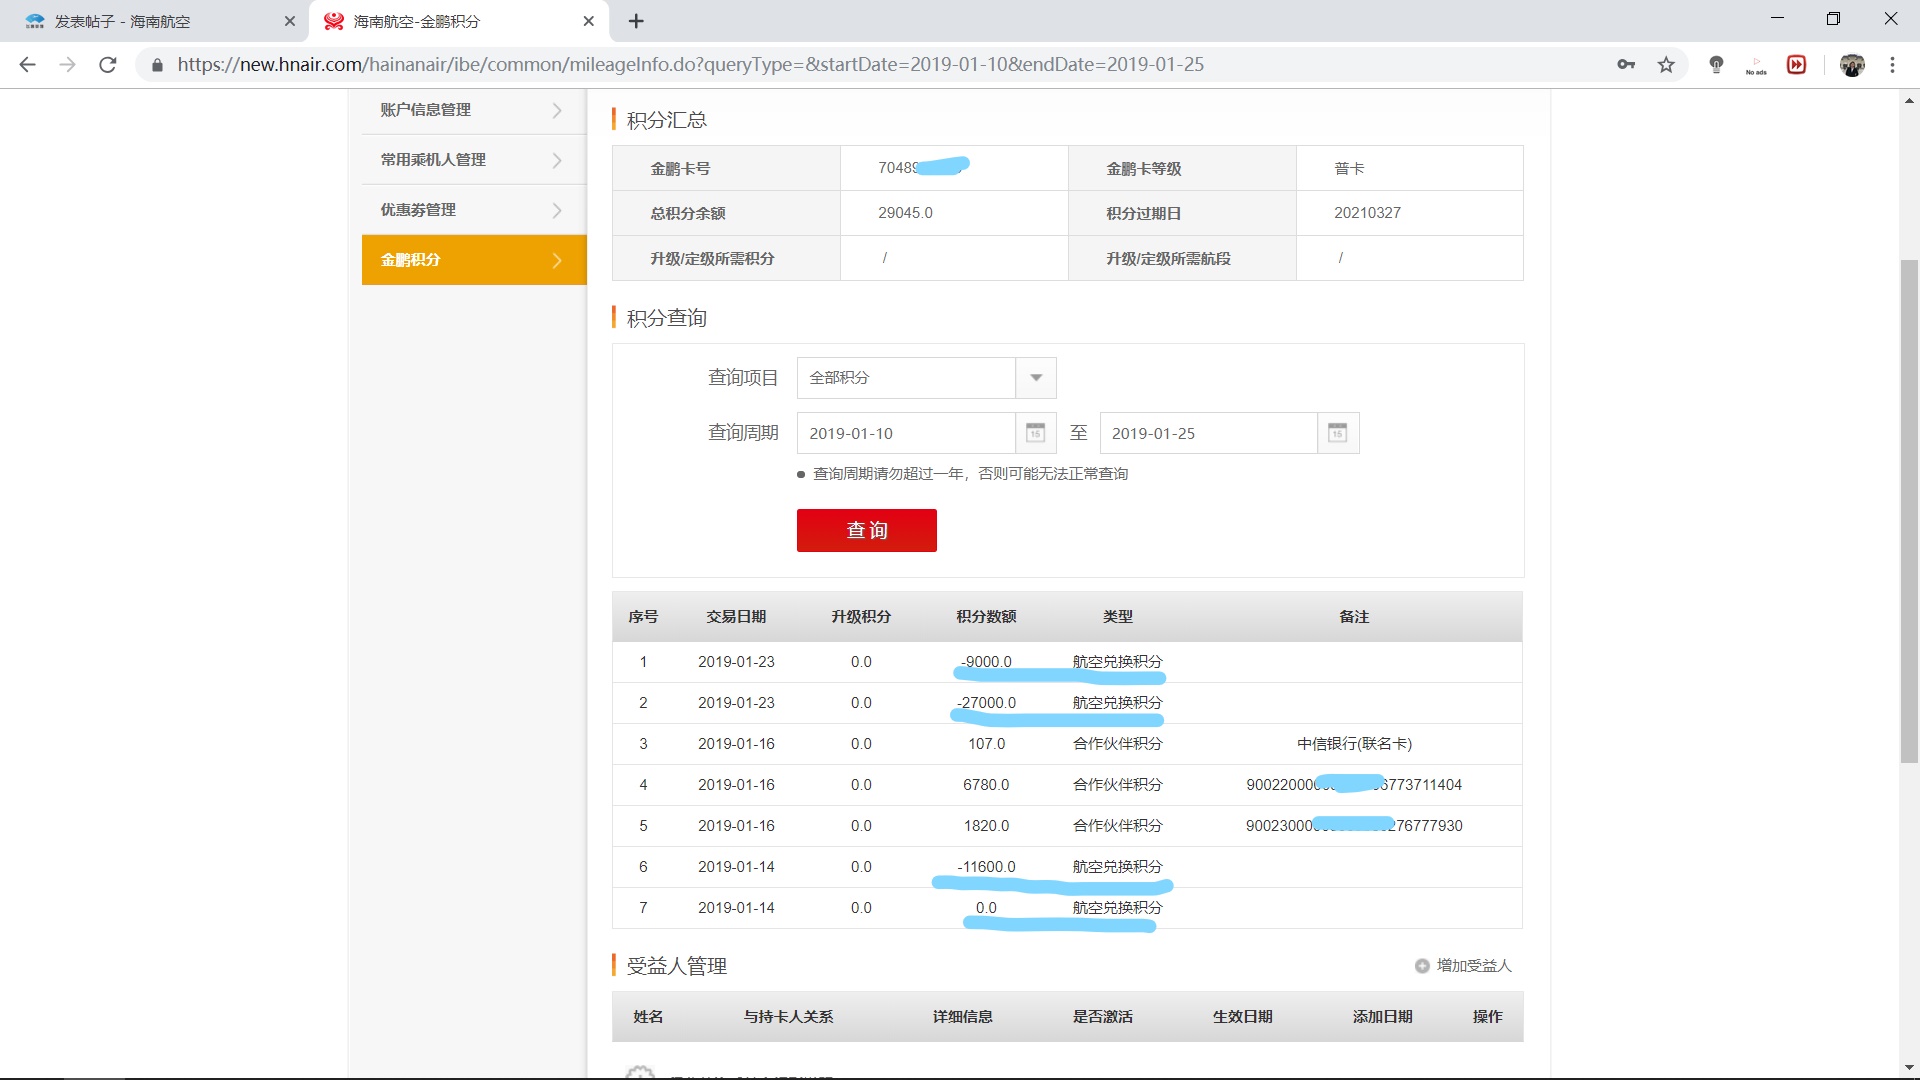
Task: Open 常用乘机人管理 sidebar menu
Action: point(474,160)
